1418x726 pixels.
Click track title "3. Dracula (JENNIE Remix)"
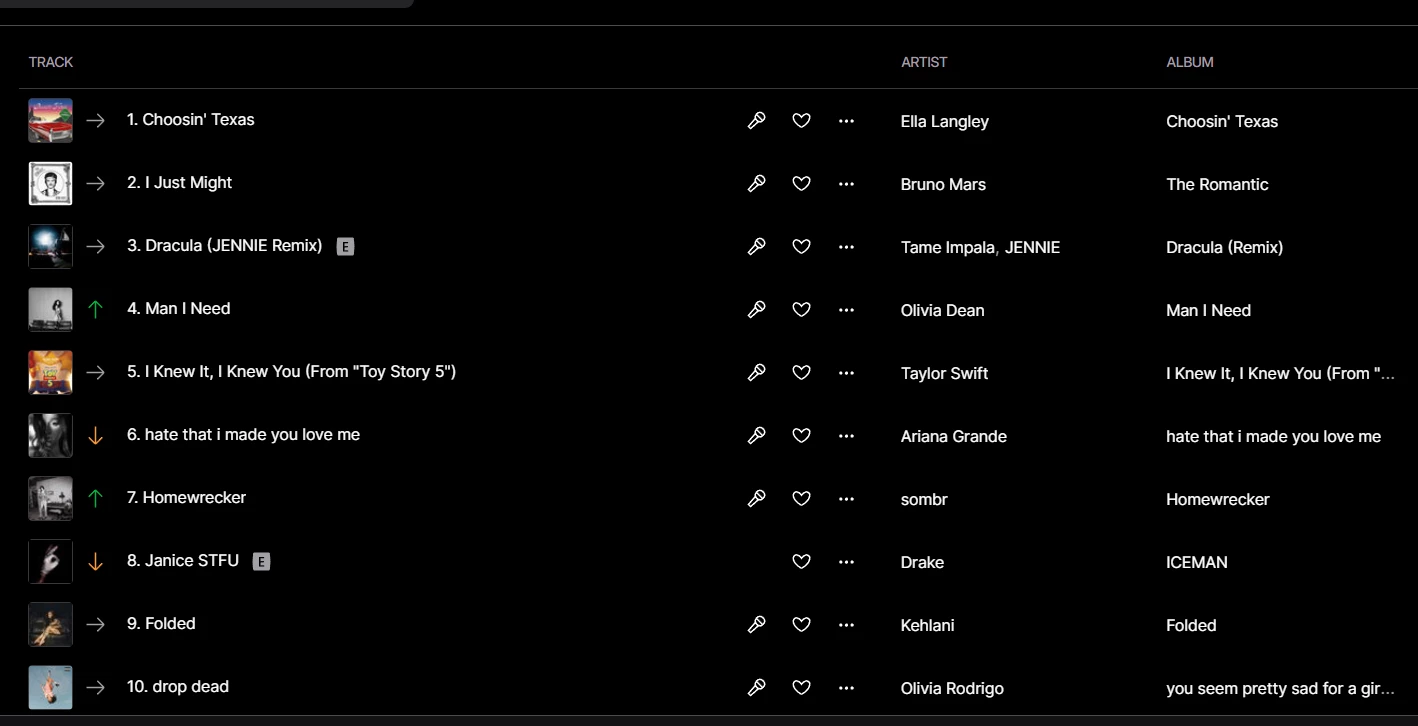225,246
